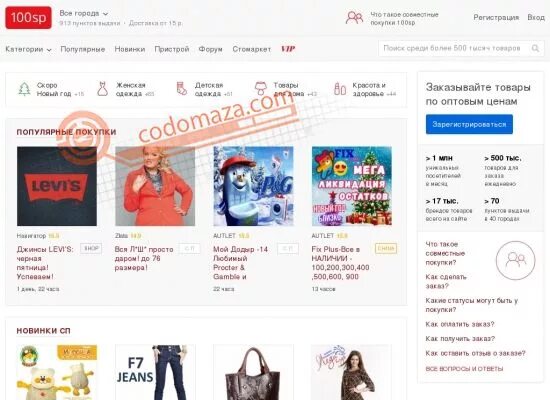The image size is (550, 400).
Task: Open the F7 Jeans new purchase thumbnail
Action: tap(155, 372)
